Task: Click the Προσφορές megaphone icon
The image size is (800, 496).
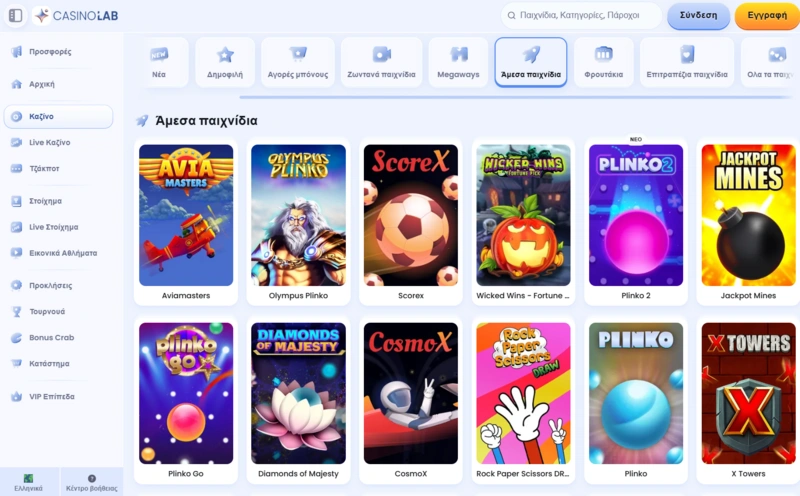Action: tap(17, 52)
